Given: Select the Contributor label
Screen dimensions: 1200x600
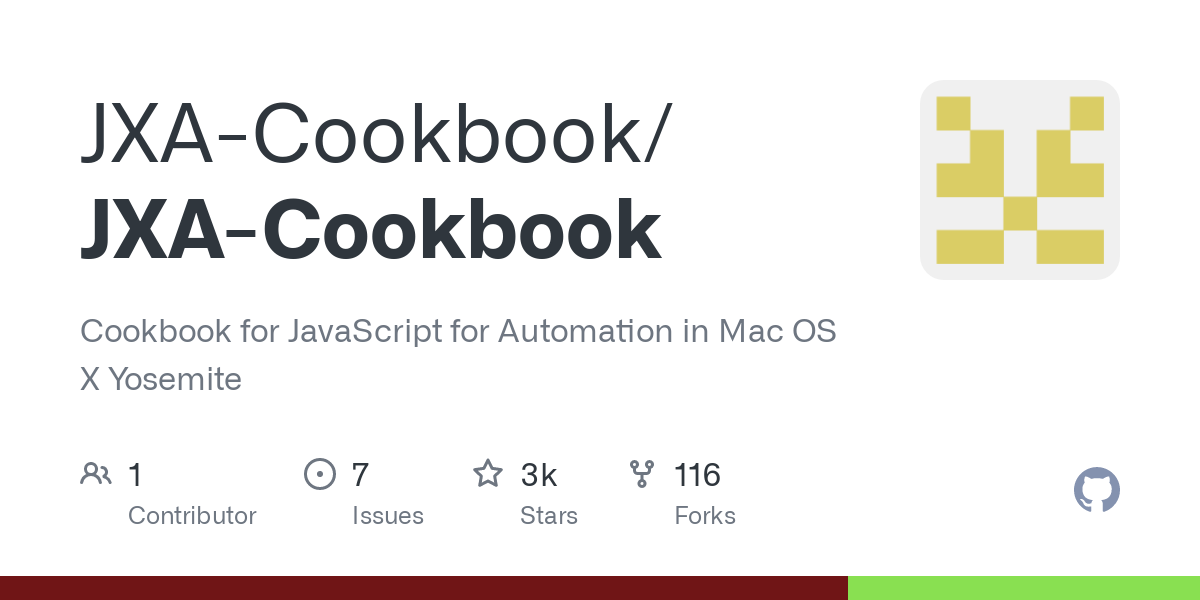Looking at the screenshot, I should [x=192, y=516].
